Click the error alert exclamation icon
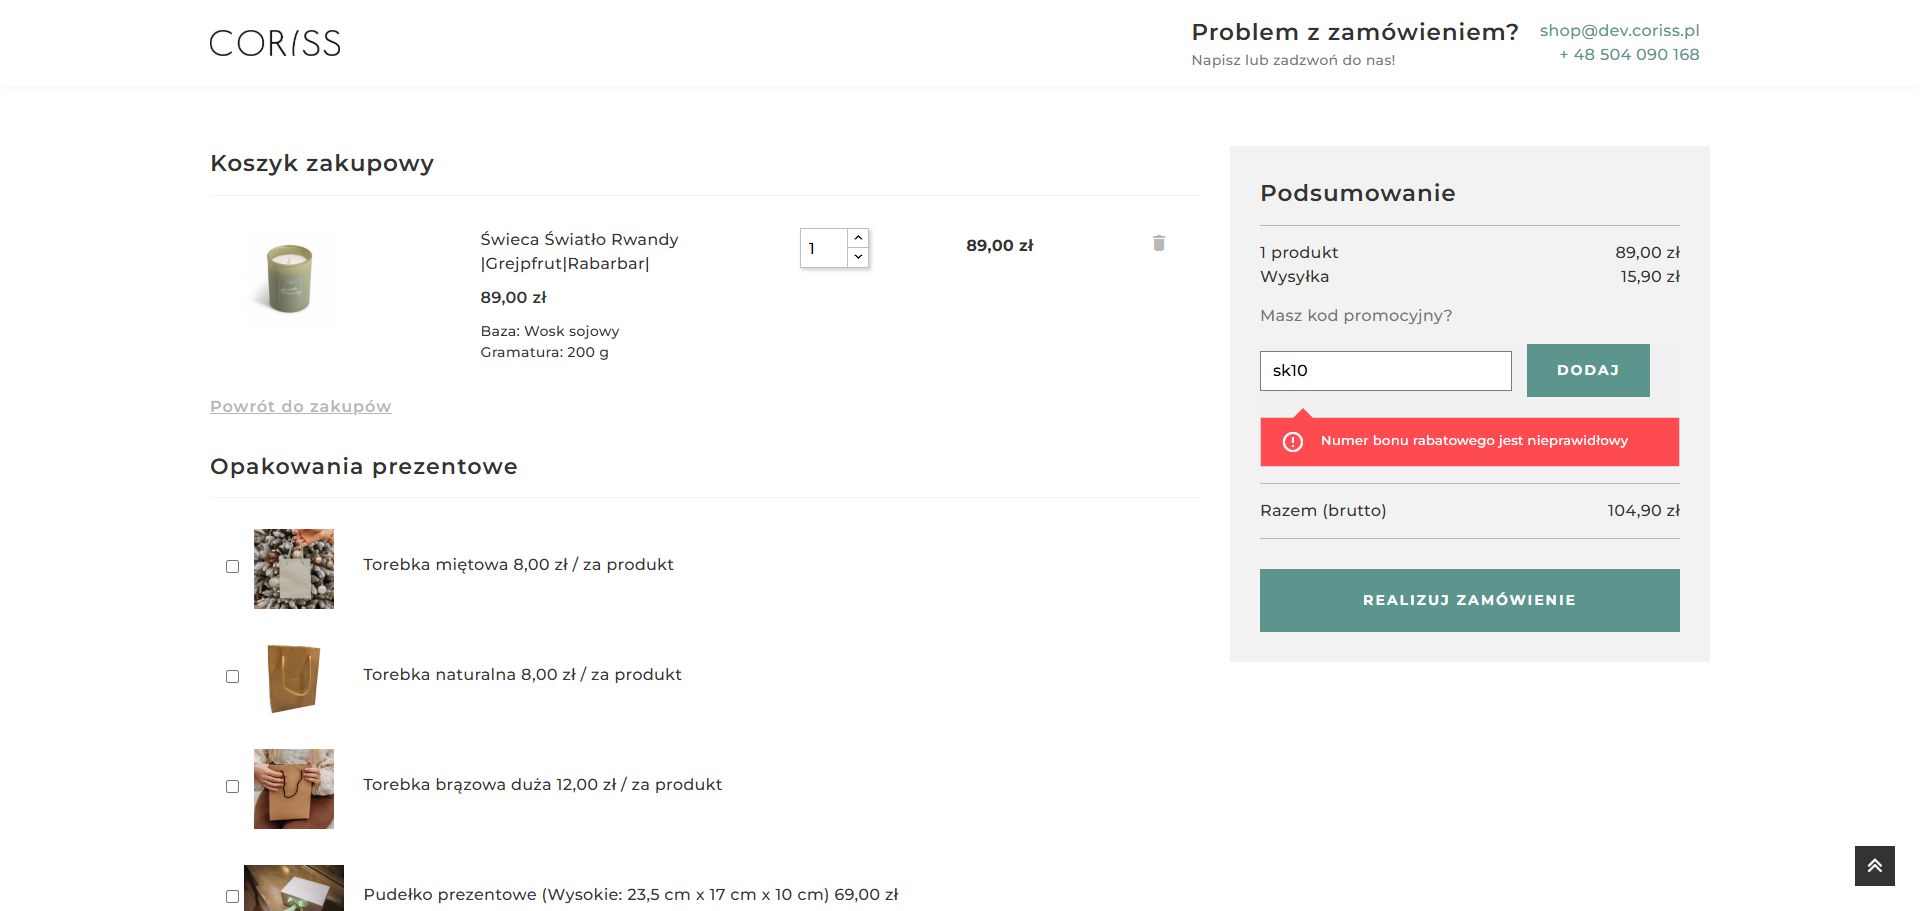Viewport: 1920px width, 911px height. [1293, 441]
